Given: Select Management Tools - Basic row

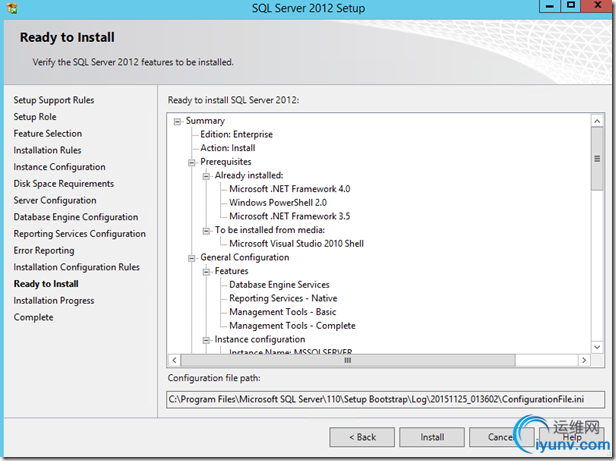Looking at the screenshot, I should (283, 312).
